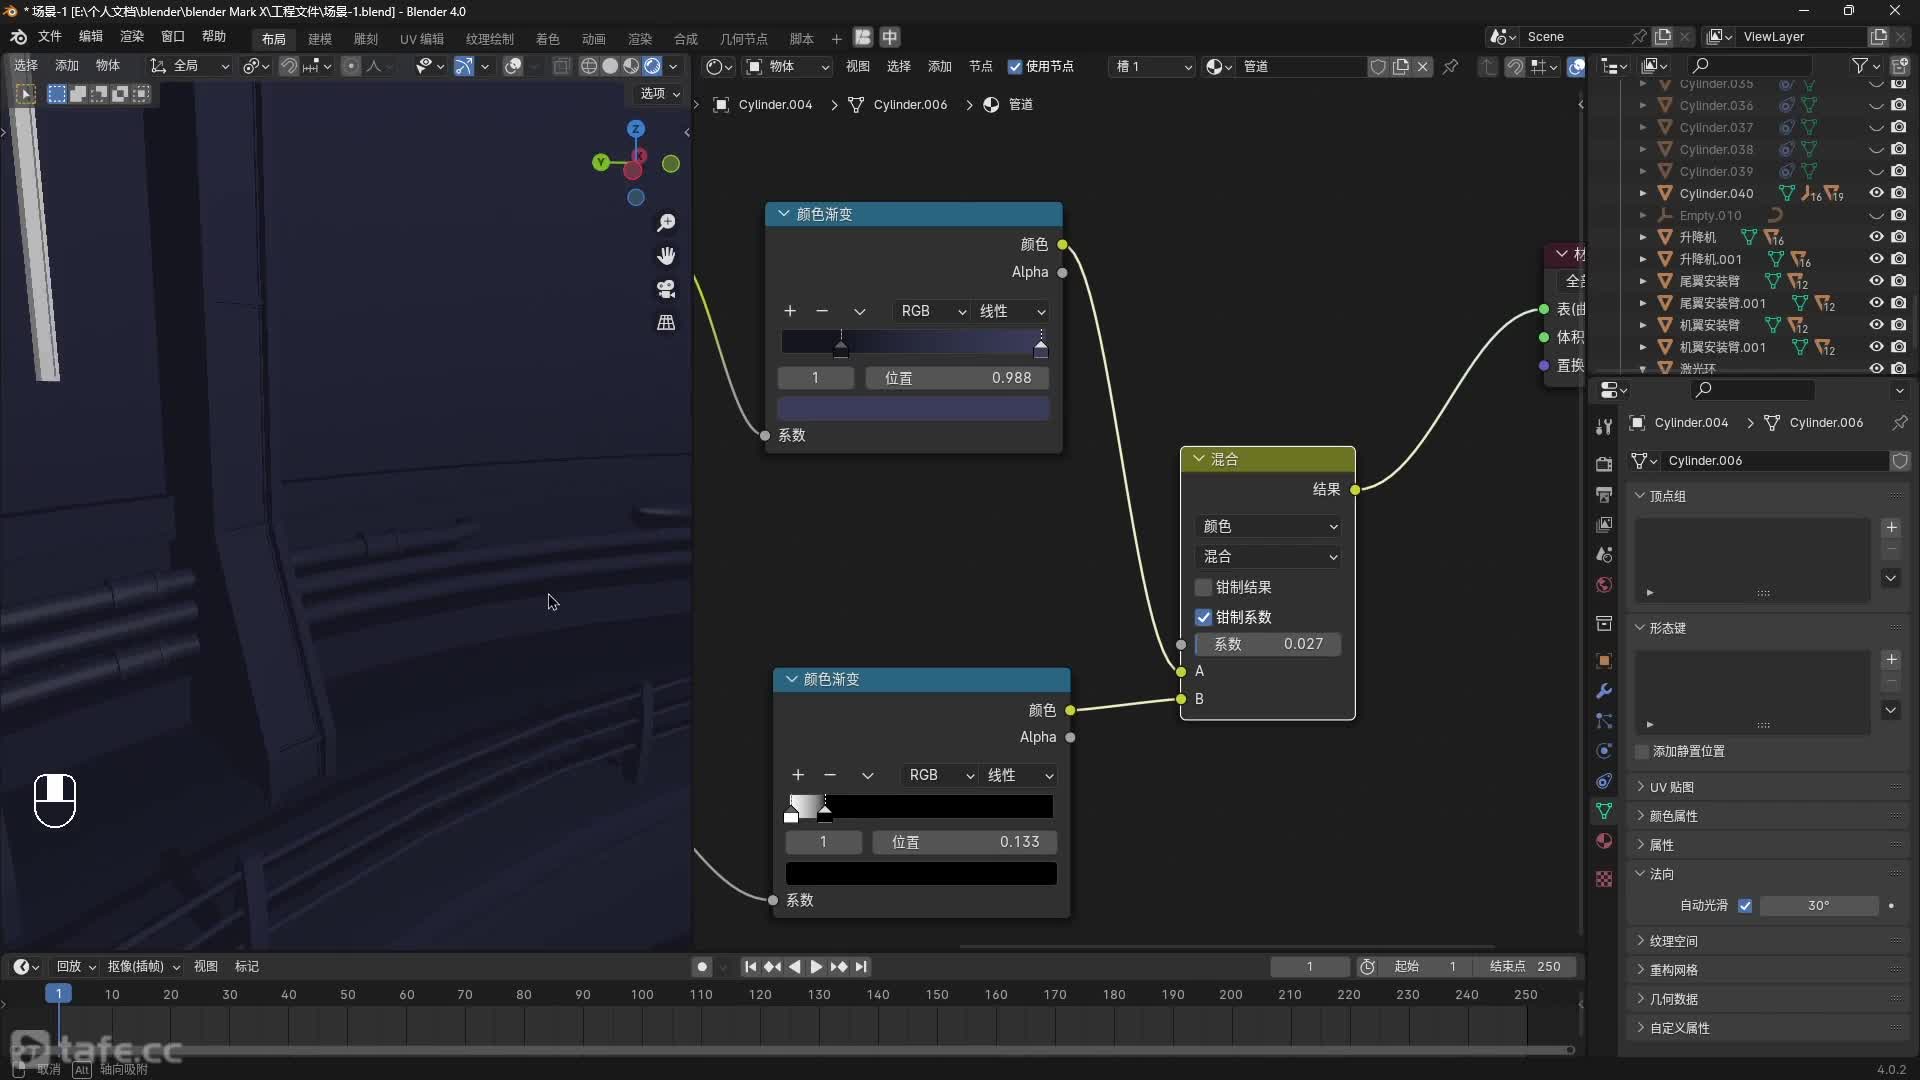The image size is (1920, 1080).
Task: Enable the 添加静置位置 checkbox
Action: 1641,751
